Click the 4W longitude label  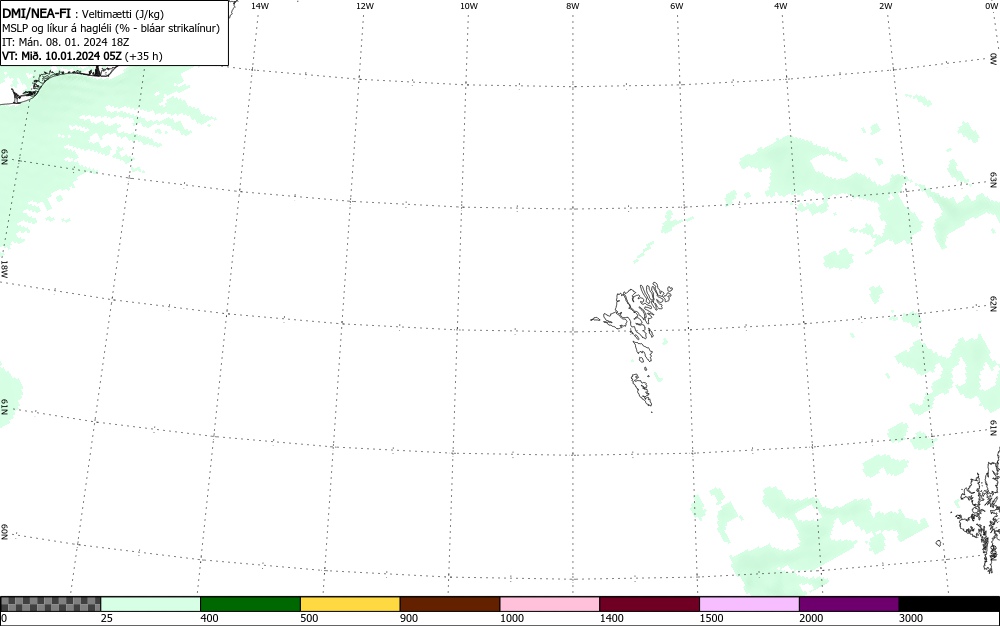coord(781,6)
